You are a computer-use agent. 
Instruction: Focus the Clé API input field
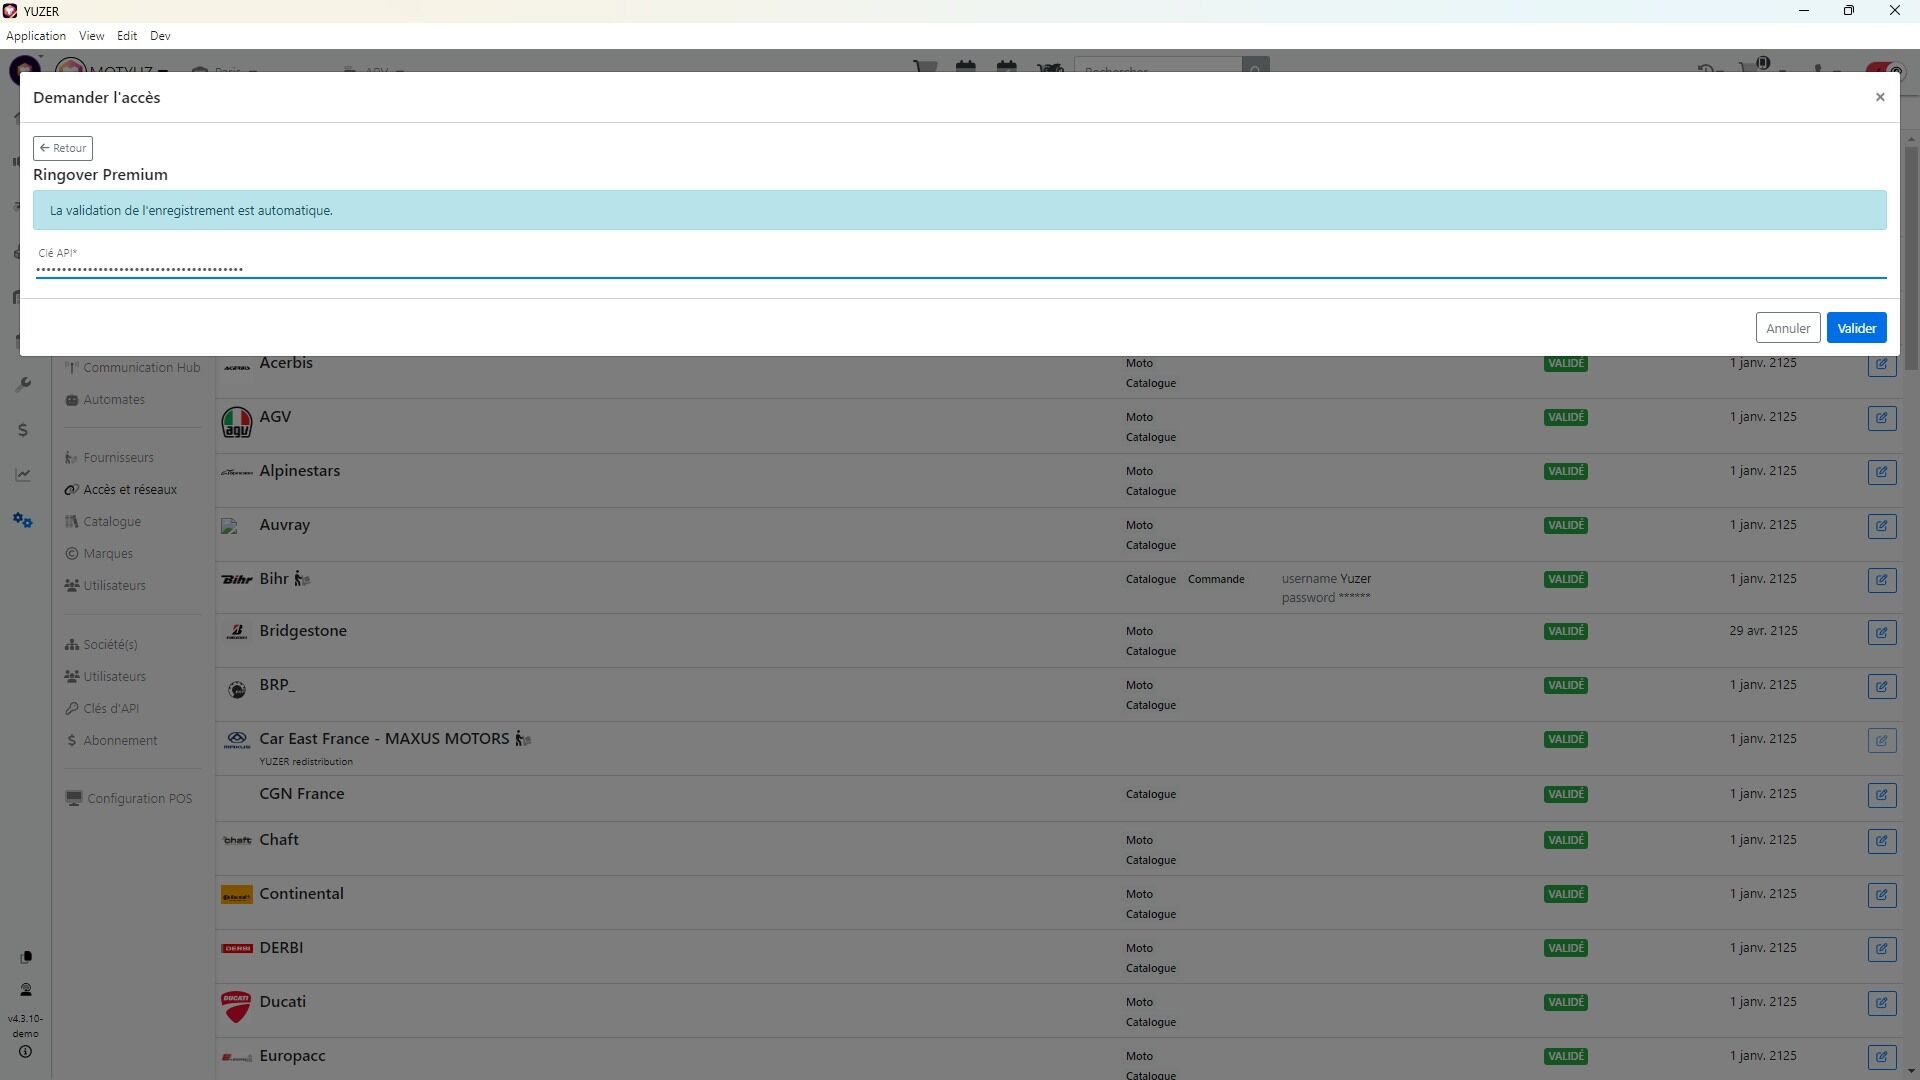(x=960, y=268)
